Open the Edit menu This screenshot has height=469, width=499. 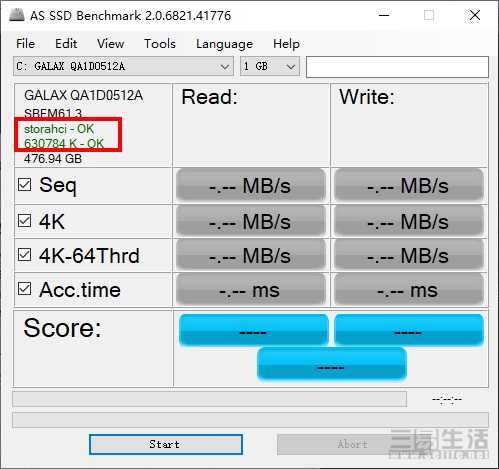pos(66,44)
